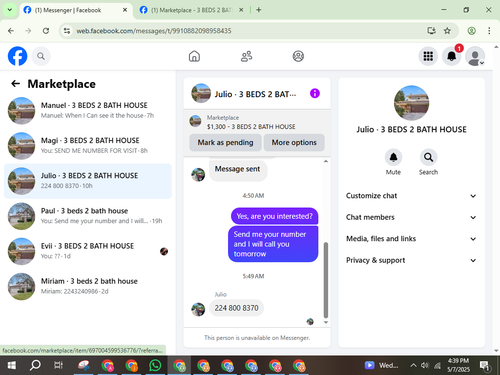Expand the Customize chat section
Image resolution: width=500 pixels, height=375 pixels.
[411, 196]
